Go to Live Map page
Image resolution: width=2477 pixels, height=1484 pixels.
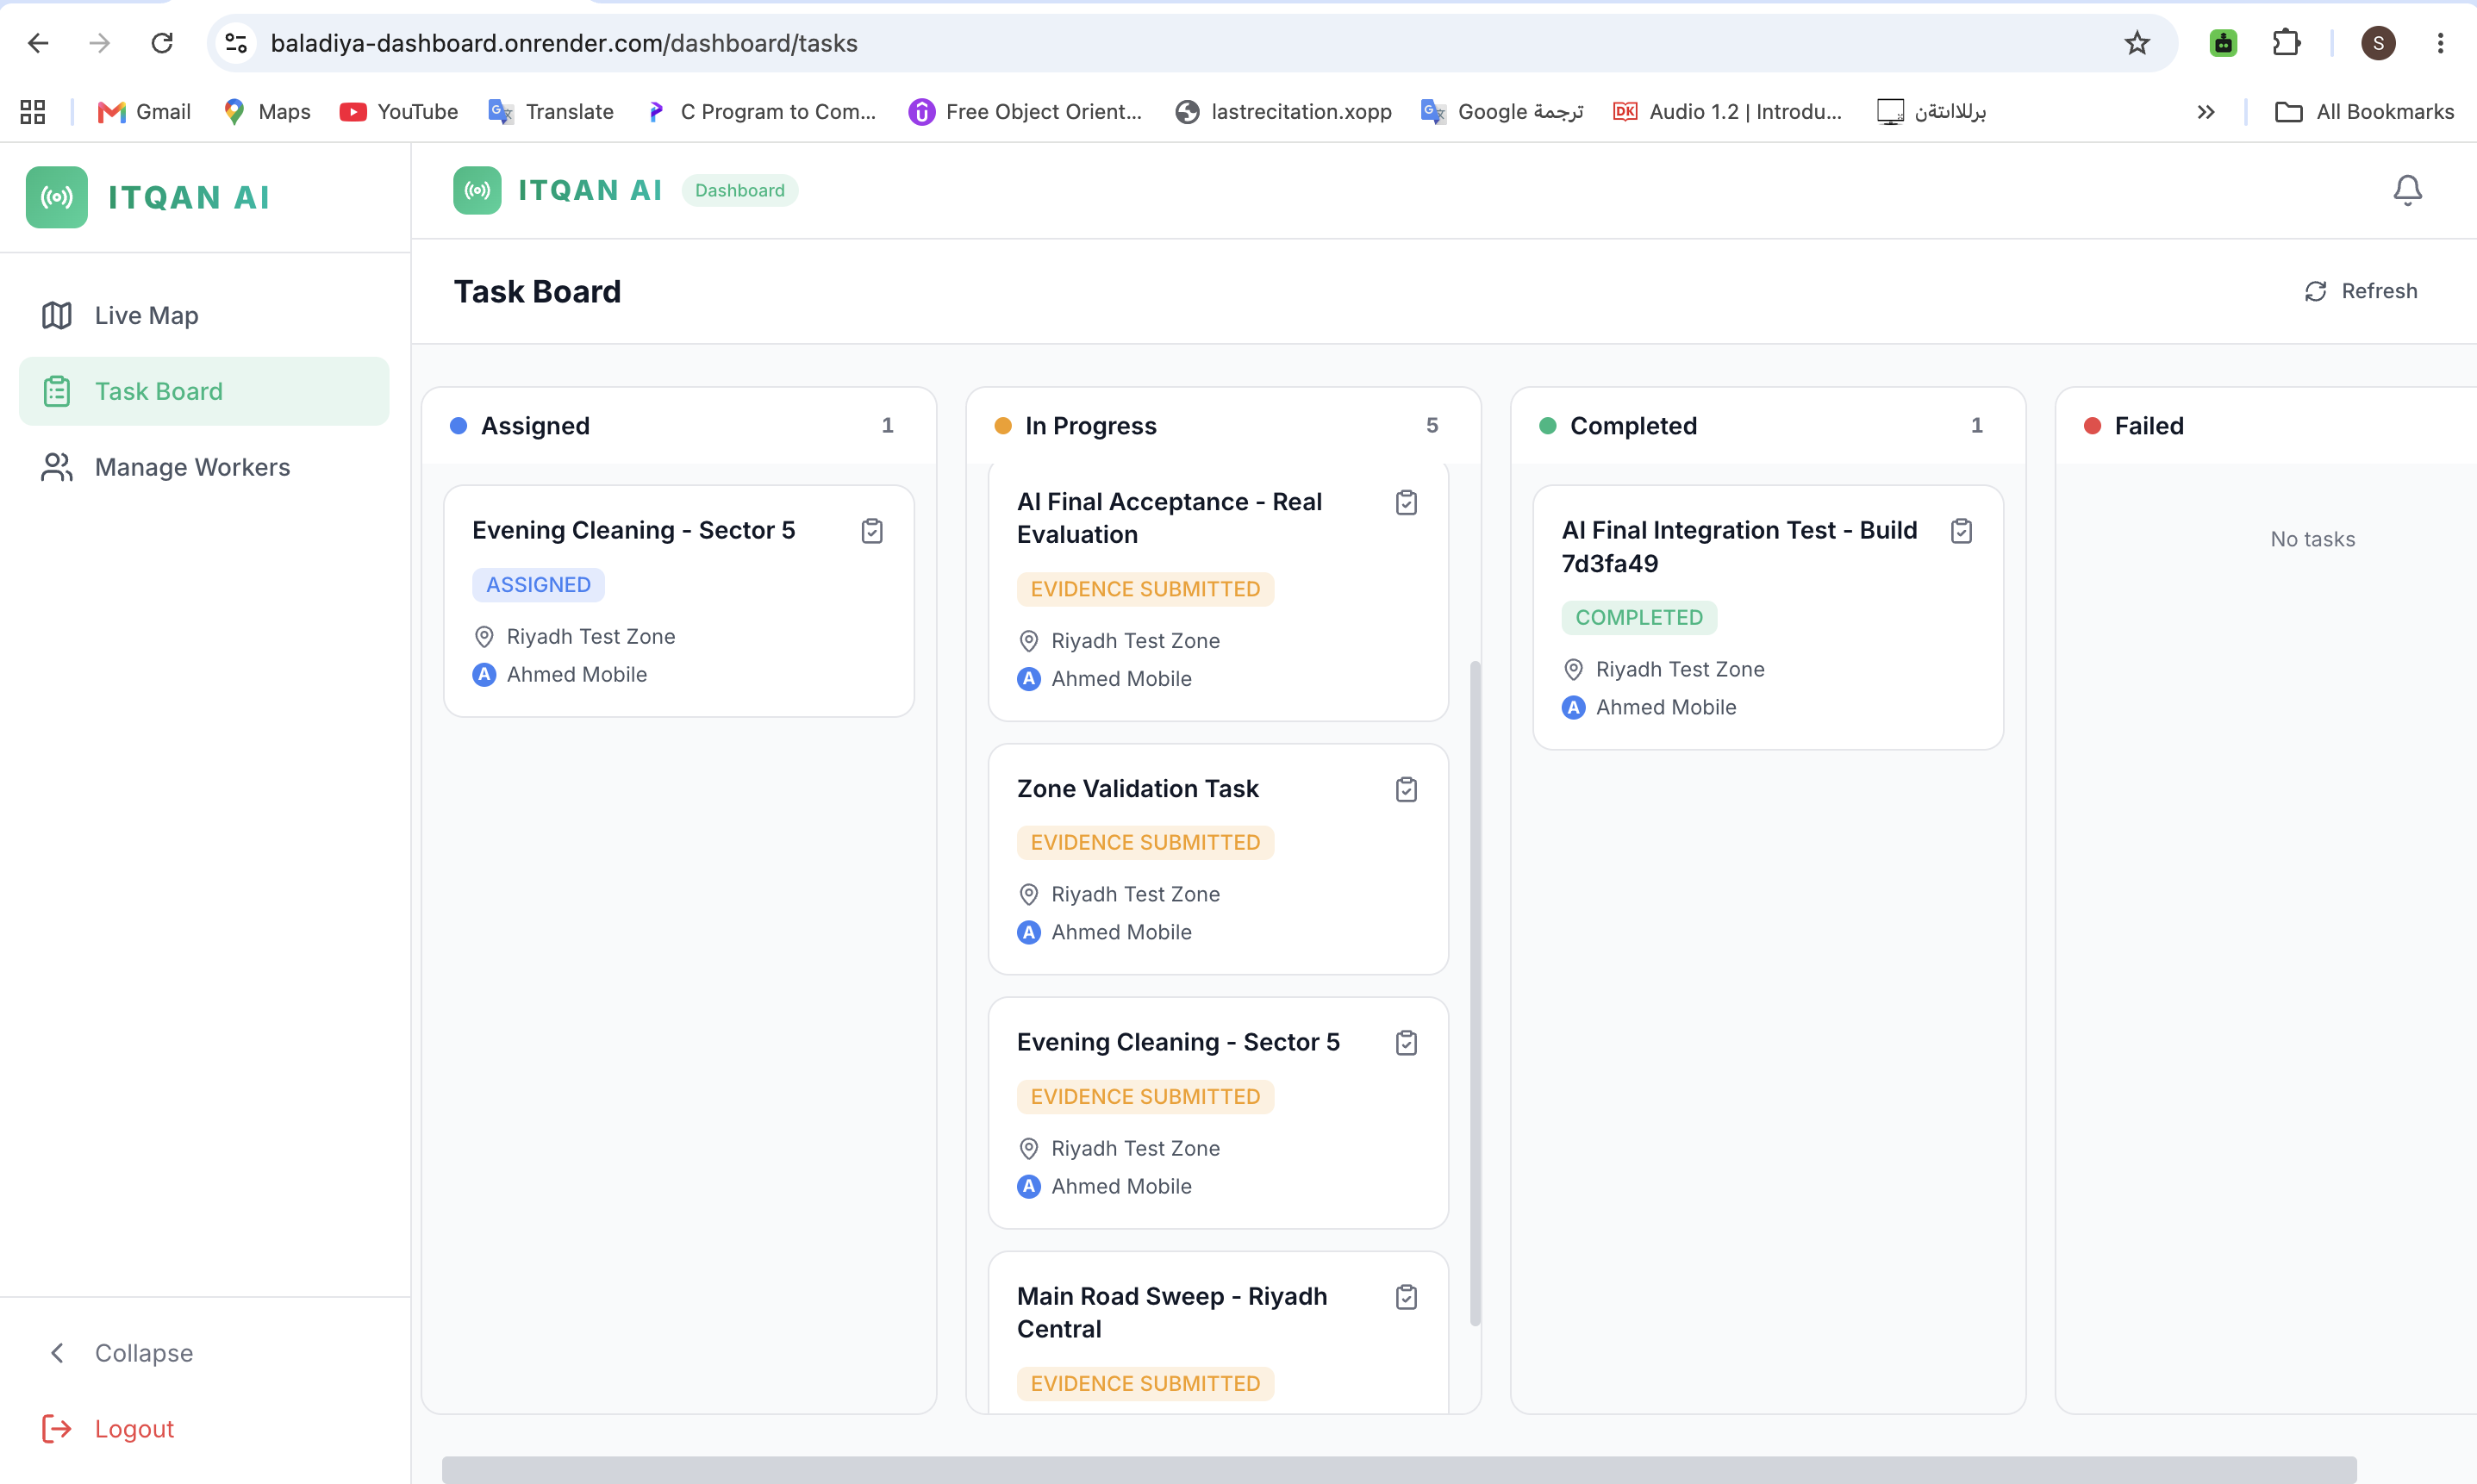(x=204, y=315)
